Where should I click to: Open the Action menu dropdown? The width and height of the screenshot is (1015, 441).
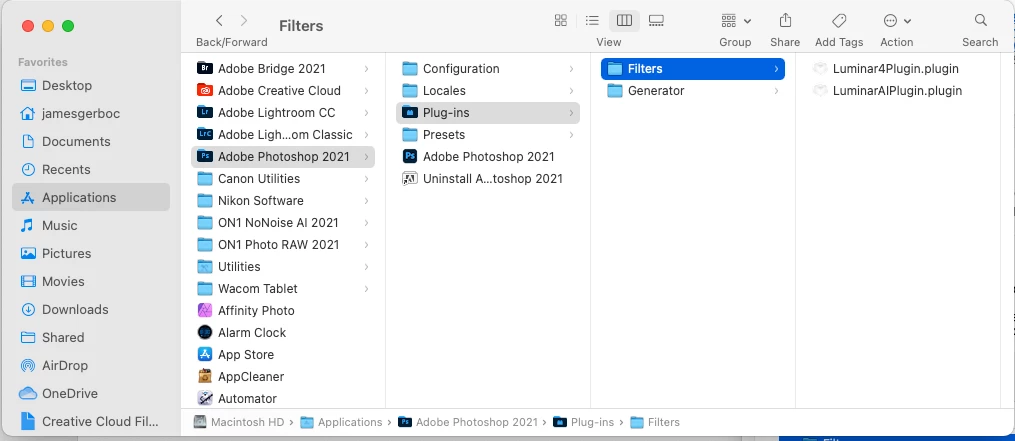click(897, 21)
